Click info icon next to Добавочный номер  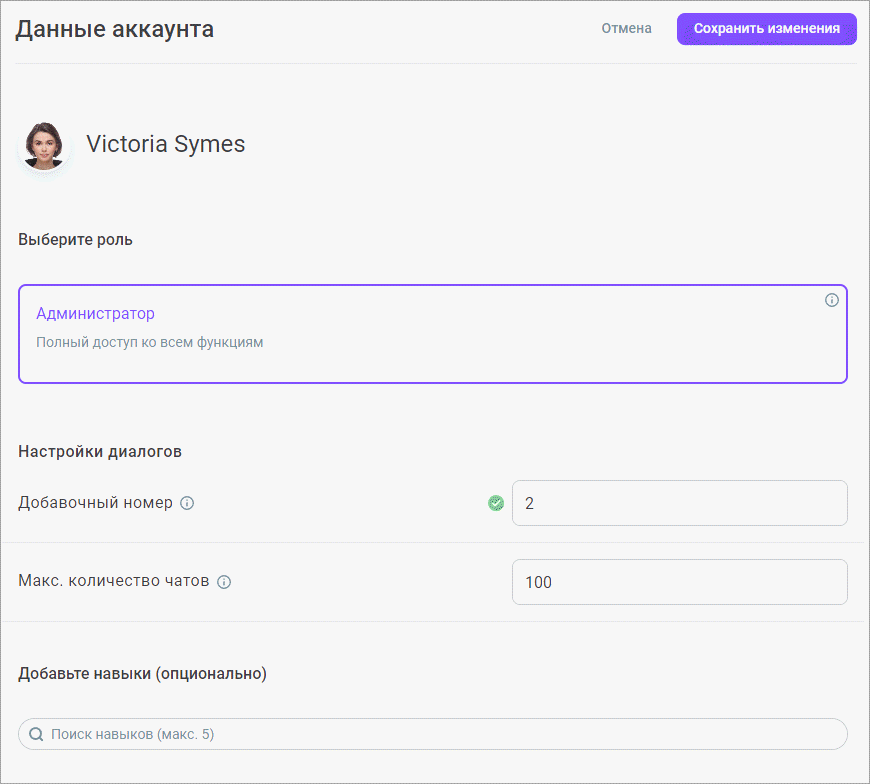(188, 503)
